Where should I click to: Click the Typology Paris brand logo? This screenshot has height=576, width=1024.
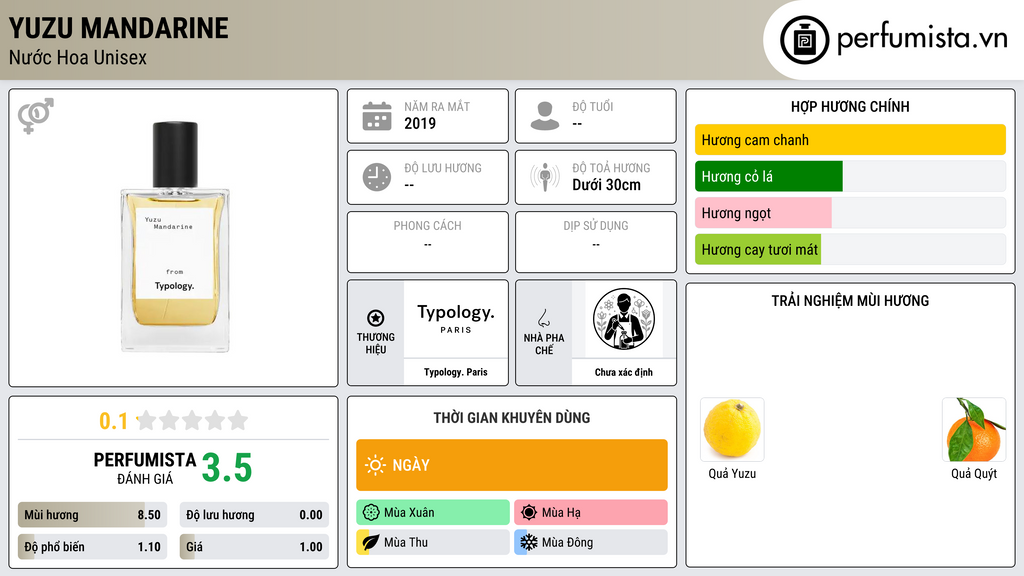(456, 319)
